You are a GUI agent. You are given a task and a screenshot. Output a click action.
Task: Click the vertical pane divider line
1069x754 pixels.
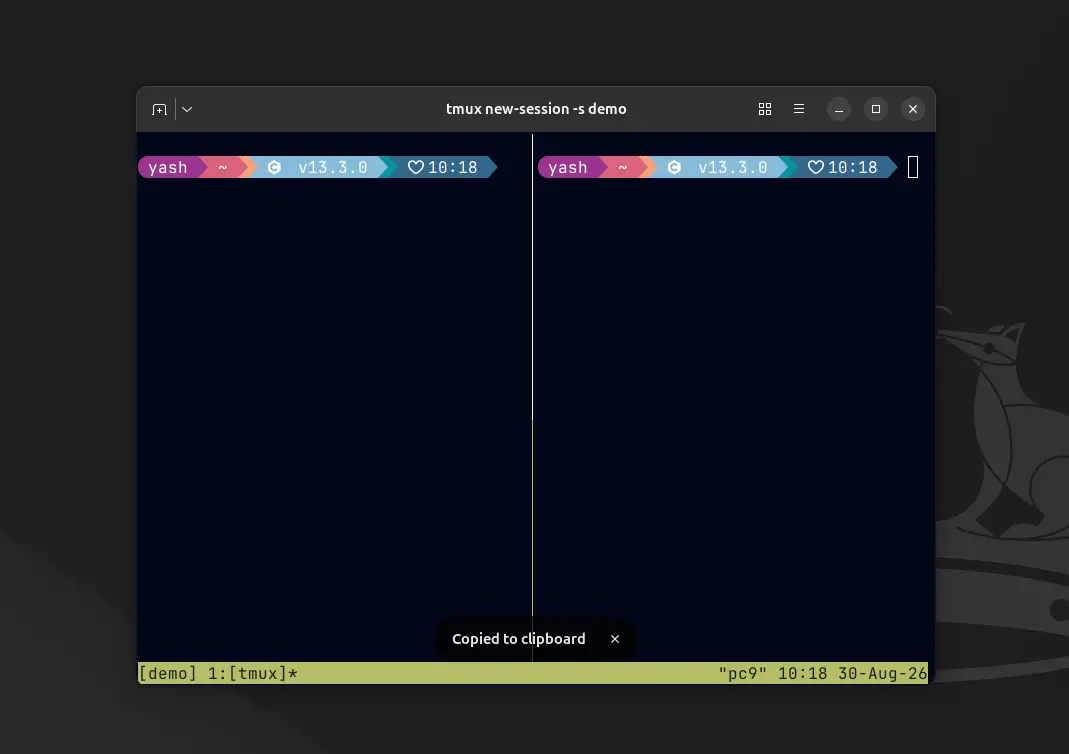click(x=532, y=375)
